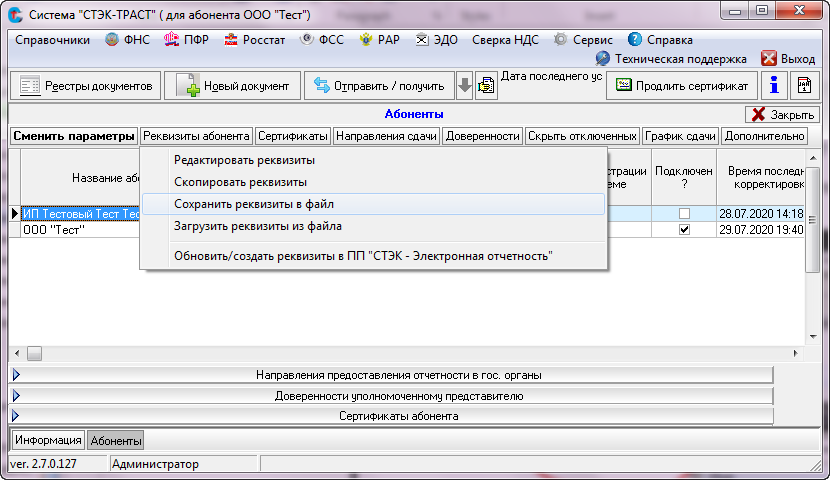Click the down arrow next to Отправить / получить
This screenshot has width=830, height=480.
pyautogui.click(x=464, y=86)
